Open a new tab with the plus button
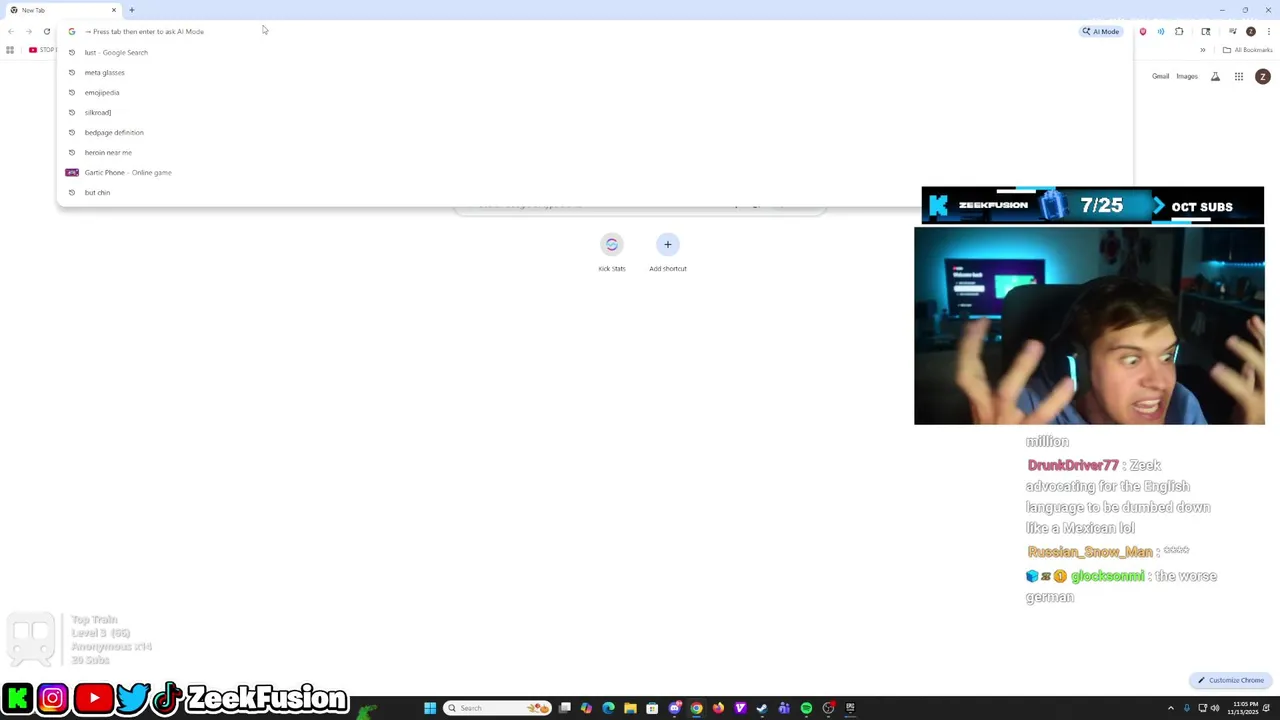 [131, 10]
